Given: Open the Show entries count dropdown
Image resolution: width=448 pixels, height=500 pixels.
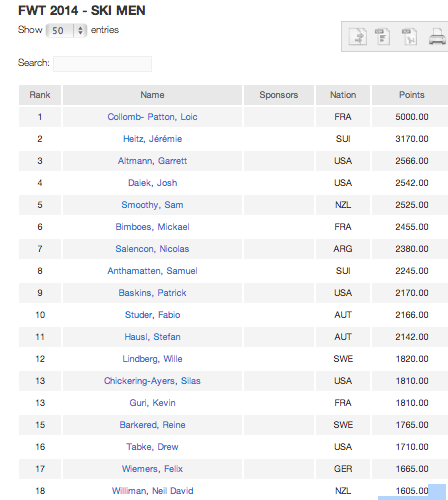Looking at the screenshot, I should 66,31.
